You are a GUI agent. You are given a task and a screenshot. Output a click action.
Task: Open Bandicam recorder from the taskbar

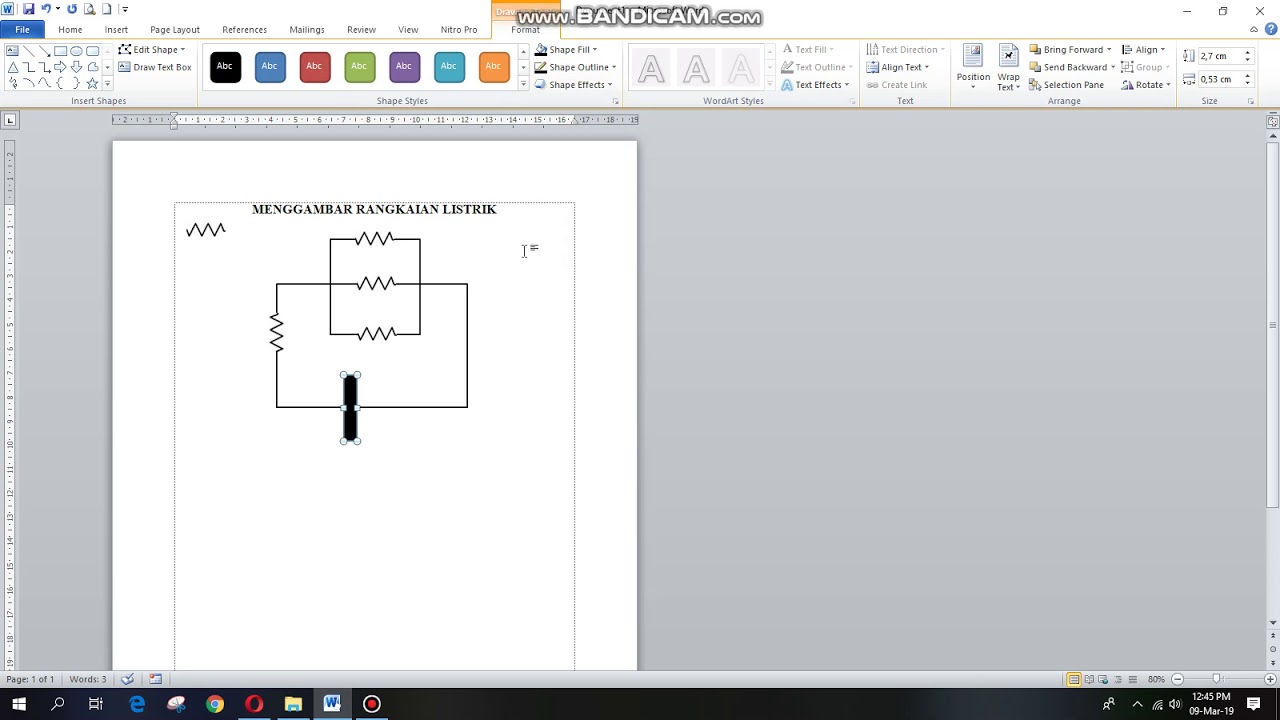coord(371,704)
